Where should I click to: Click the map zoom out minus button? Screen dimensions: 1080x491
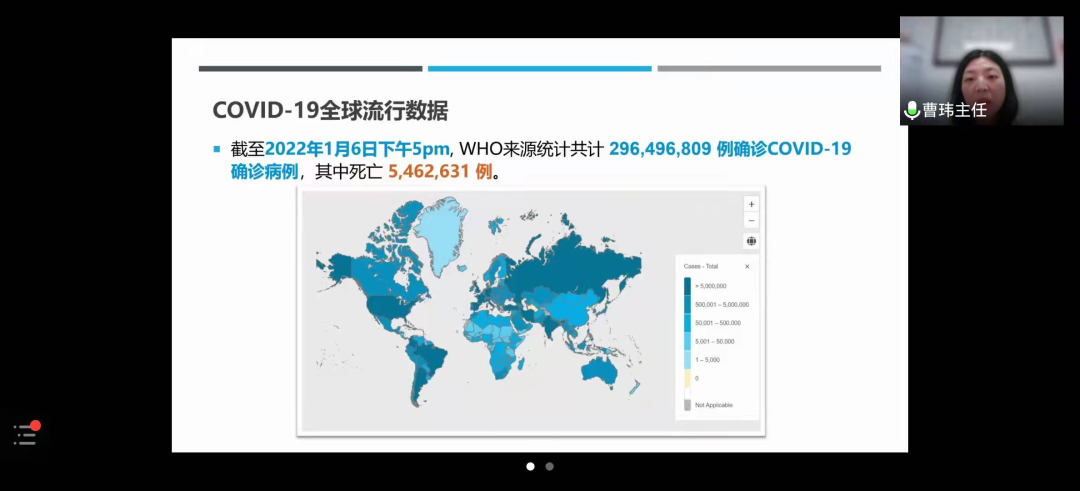pyautogui.click(x=751, y=220)
